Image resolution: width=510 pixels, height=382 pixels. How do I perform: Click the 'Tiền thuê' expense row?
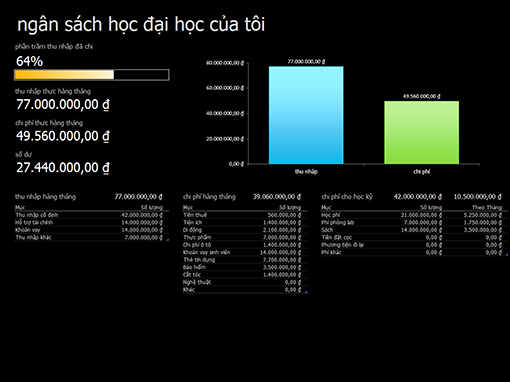244,215
